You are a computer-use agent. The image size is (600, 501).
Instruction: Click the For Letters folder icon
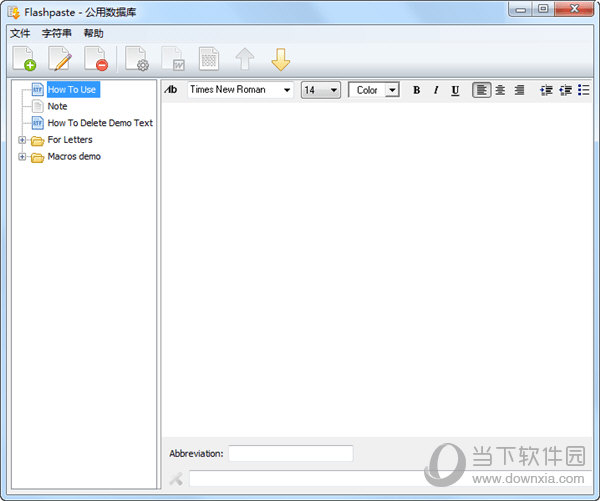[38, 140]
